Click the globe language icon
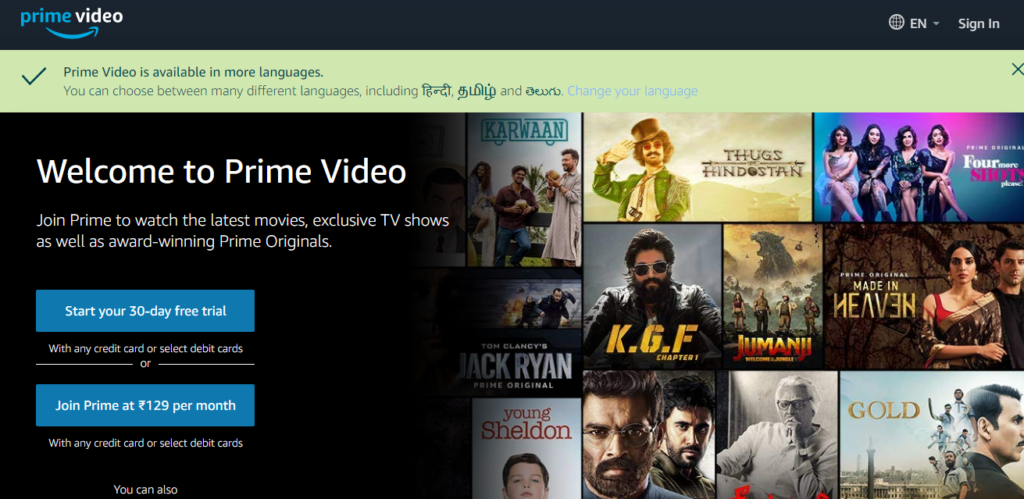 (897, 23)
